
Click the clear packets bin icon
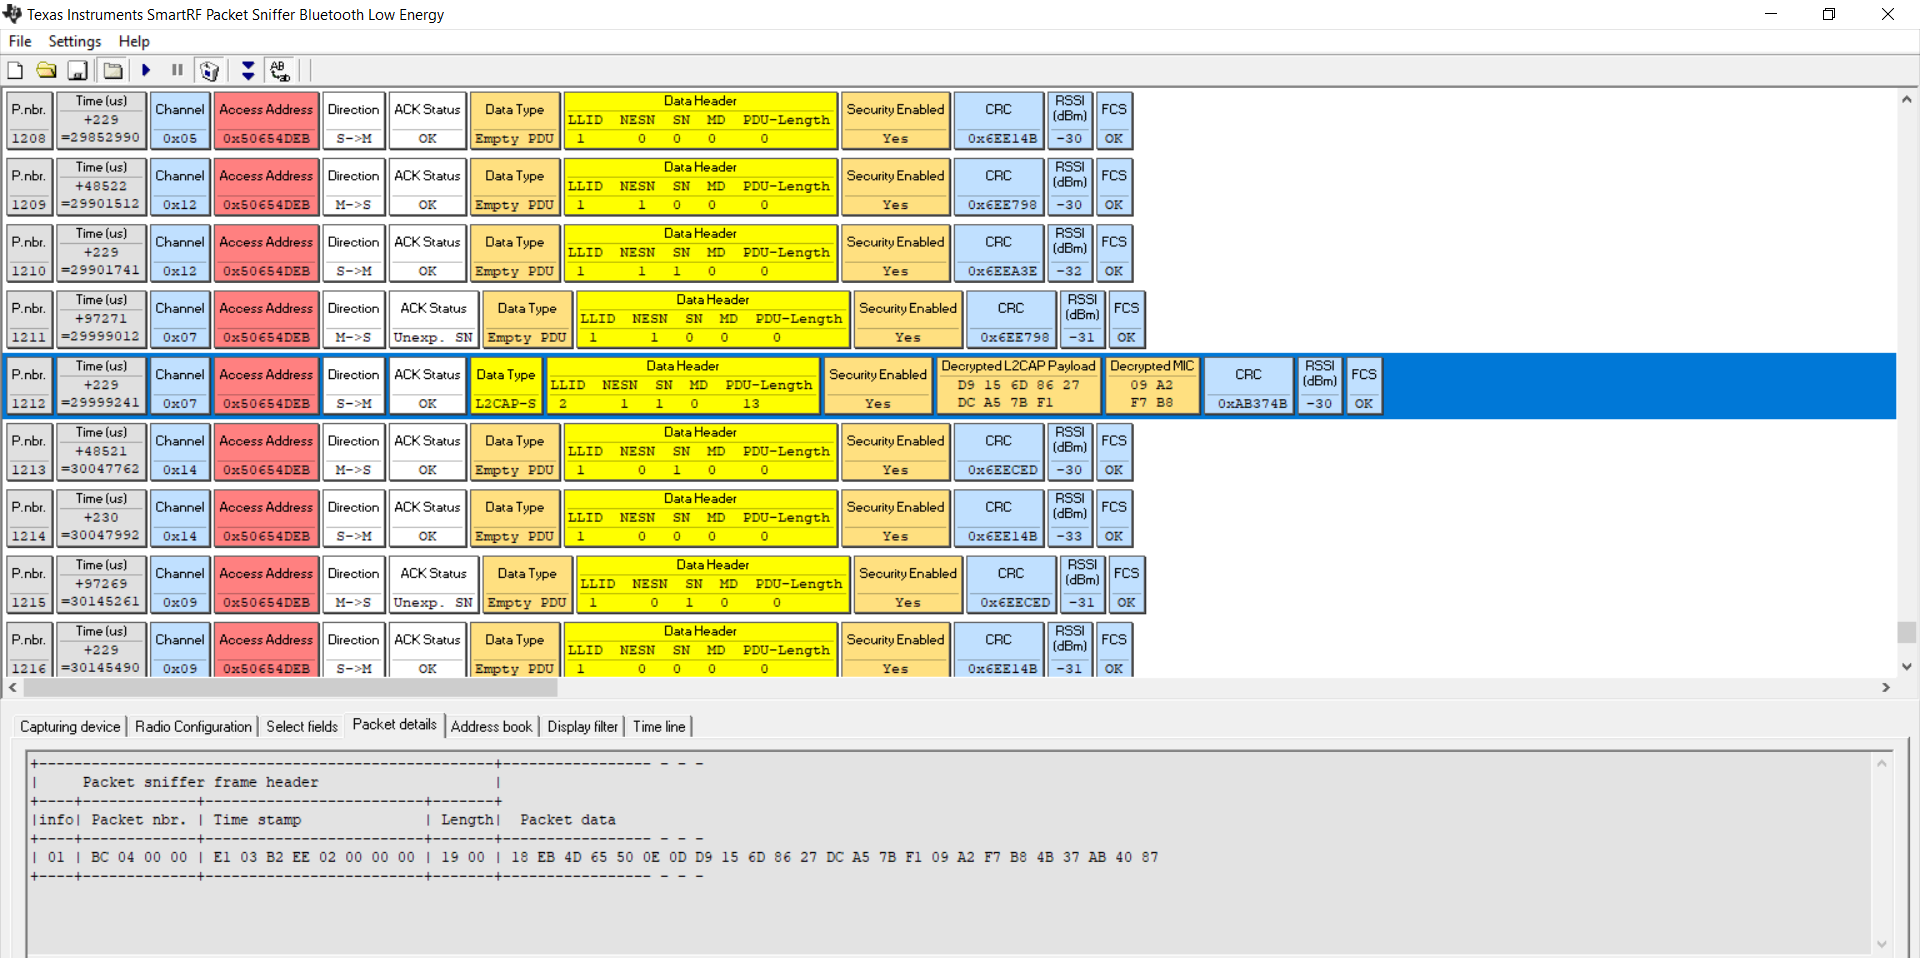tap(209, 70)
